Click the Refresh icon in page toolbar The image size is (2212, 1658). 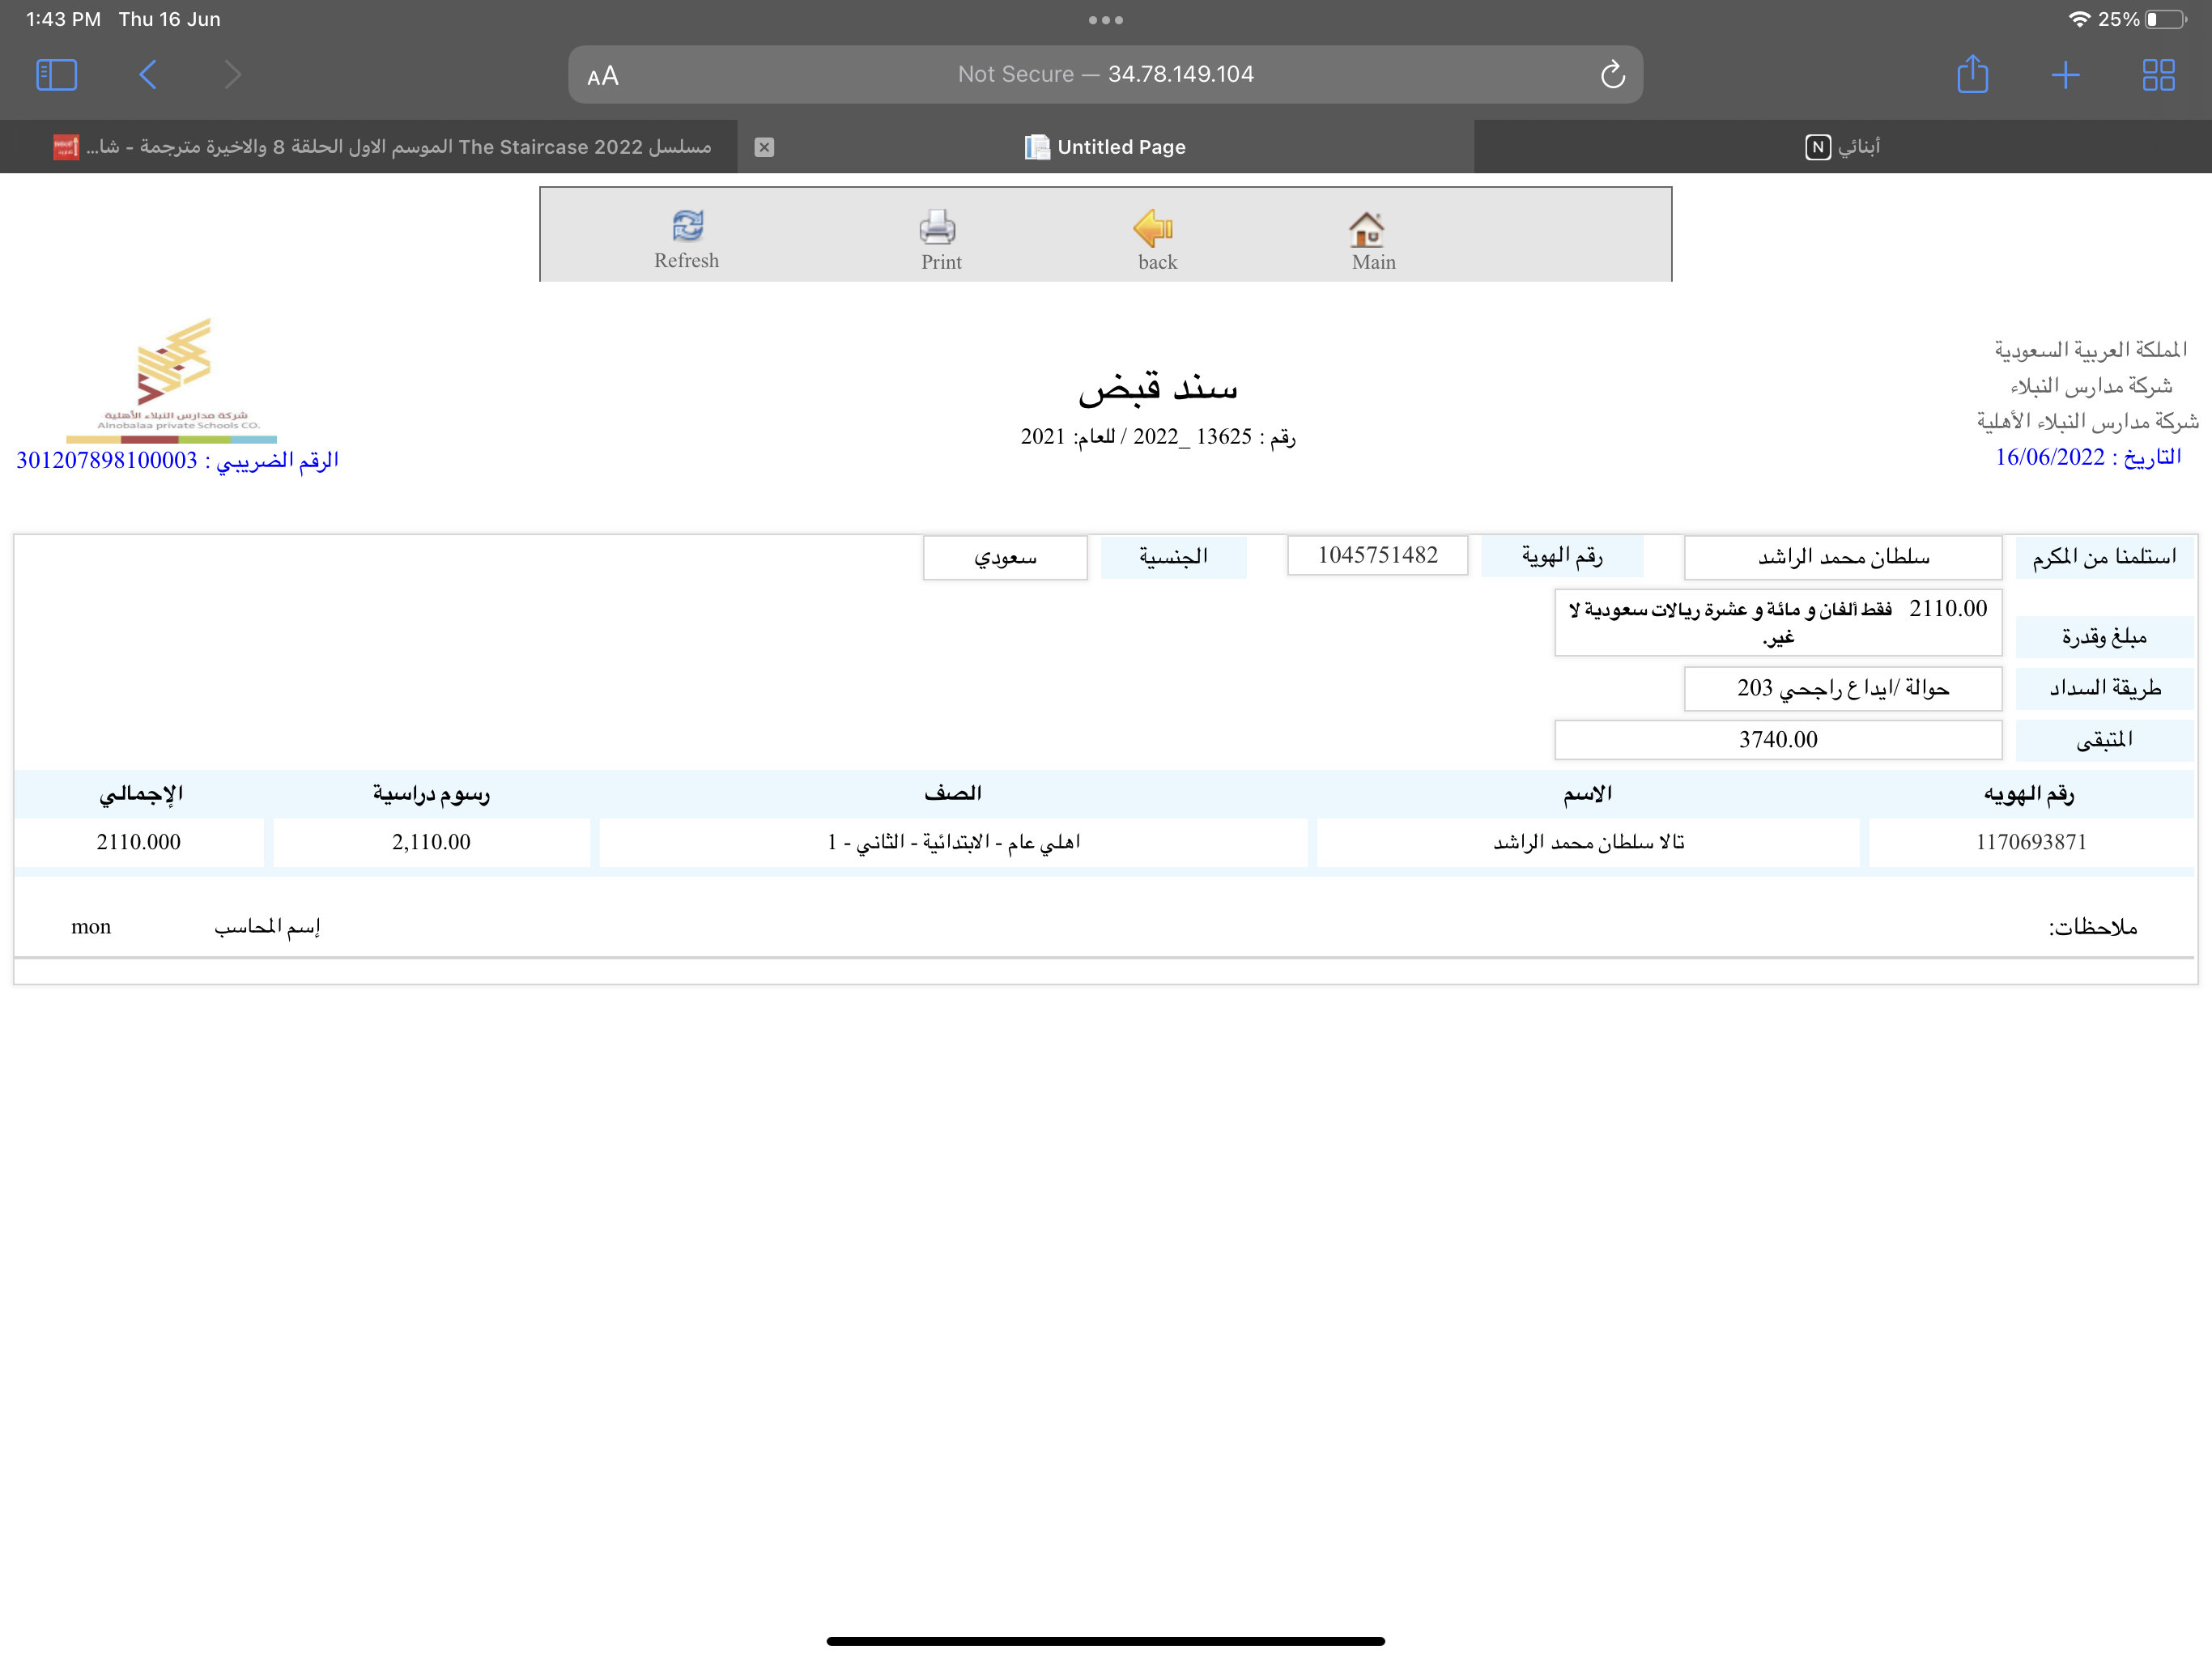tap(687, 226)
